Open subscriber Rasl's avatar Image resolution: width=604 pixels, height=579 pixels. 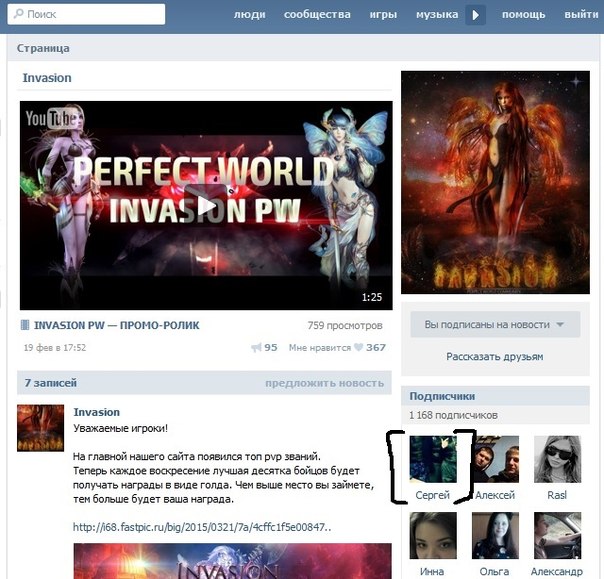[557, 459]
